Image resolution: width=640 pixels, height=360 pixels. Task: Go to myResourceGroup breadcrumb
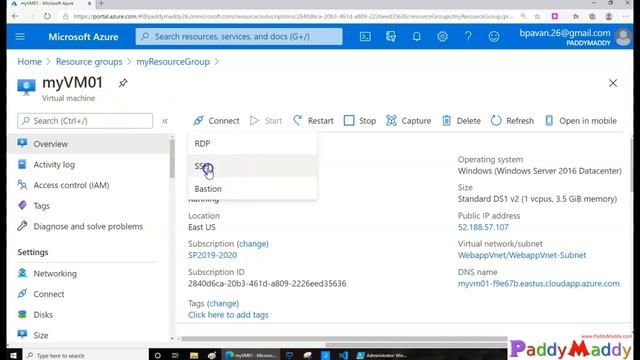(173, 62)
